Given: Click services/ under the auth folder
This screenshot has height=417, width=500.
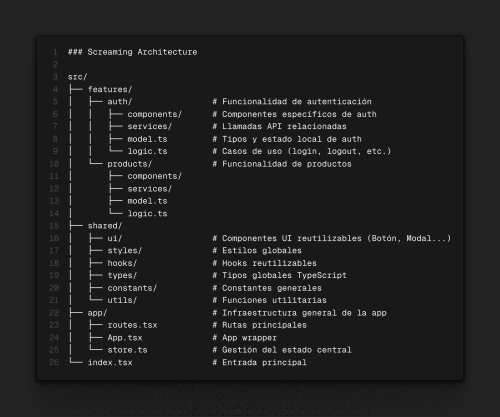Looking at the screenshot, I should coord(150,127).
